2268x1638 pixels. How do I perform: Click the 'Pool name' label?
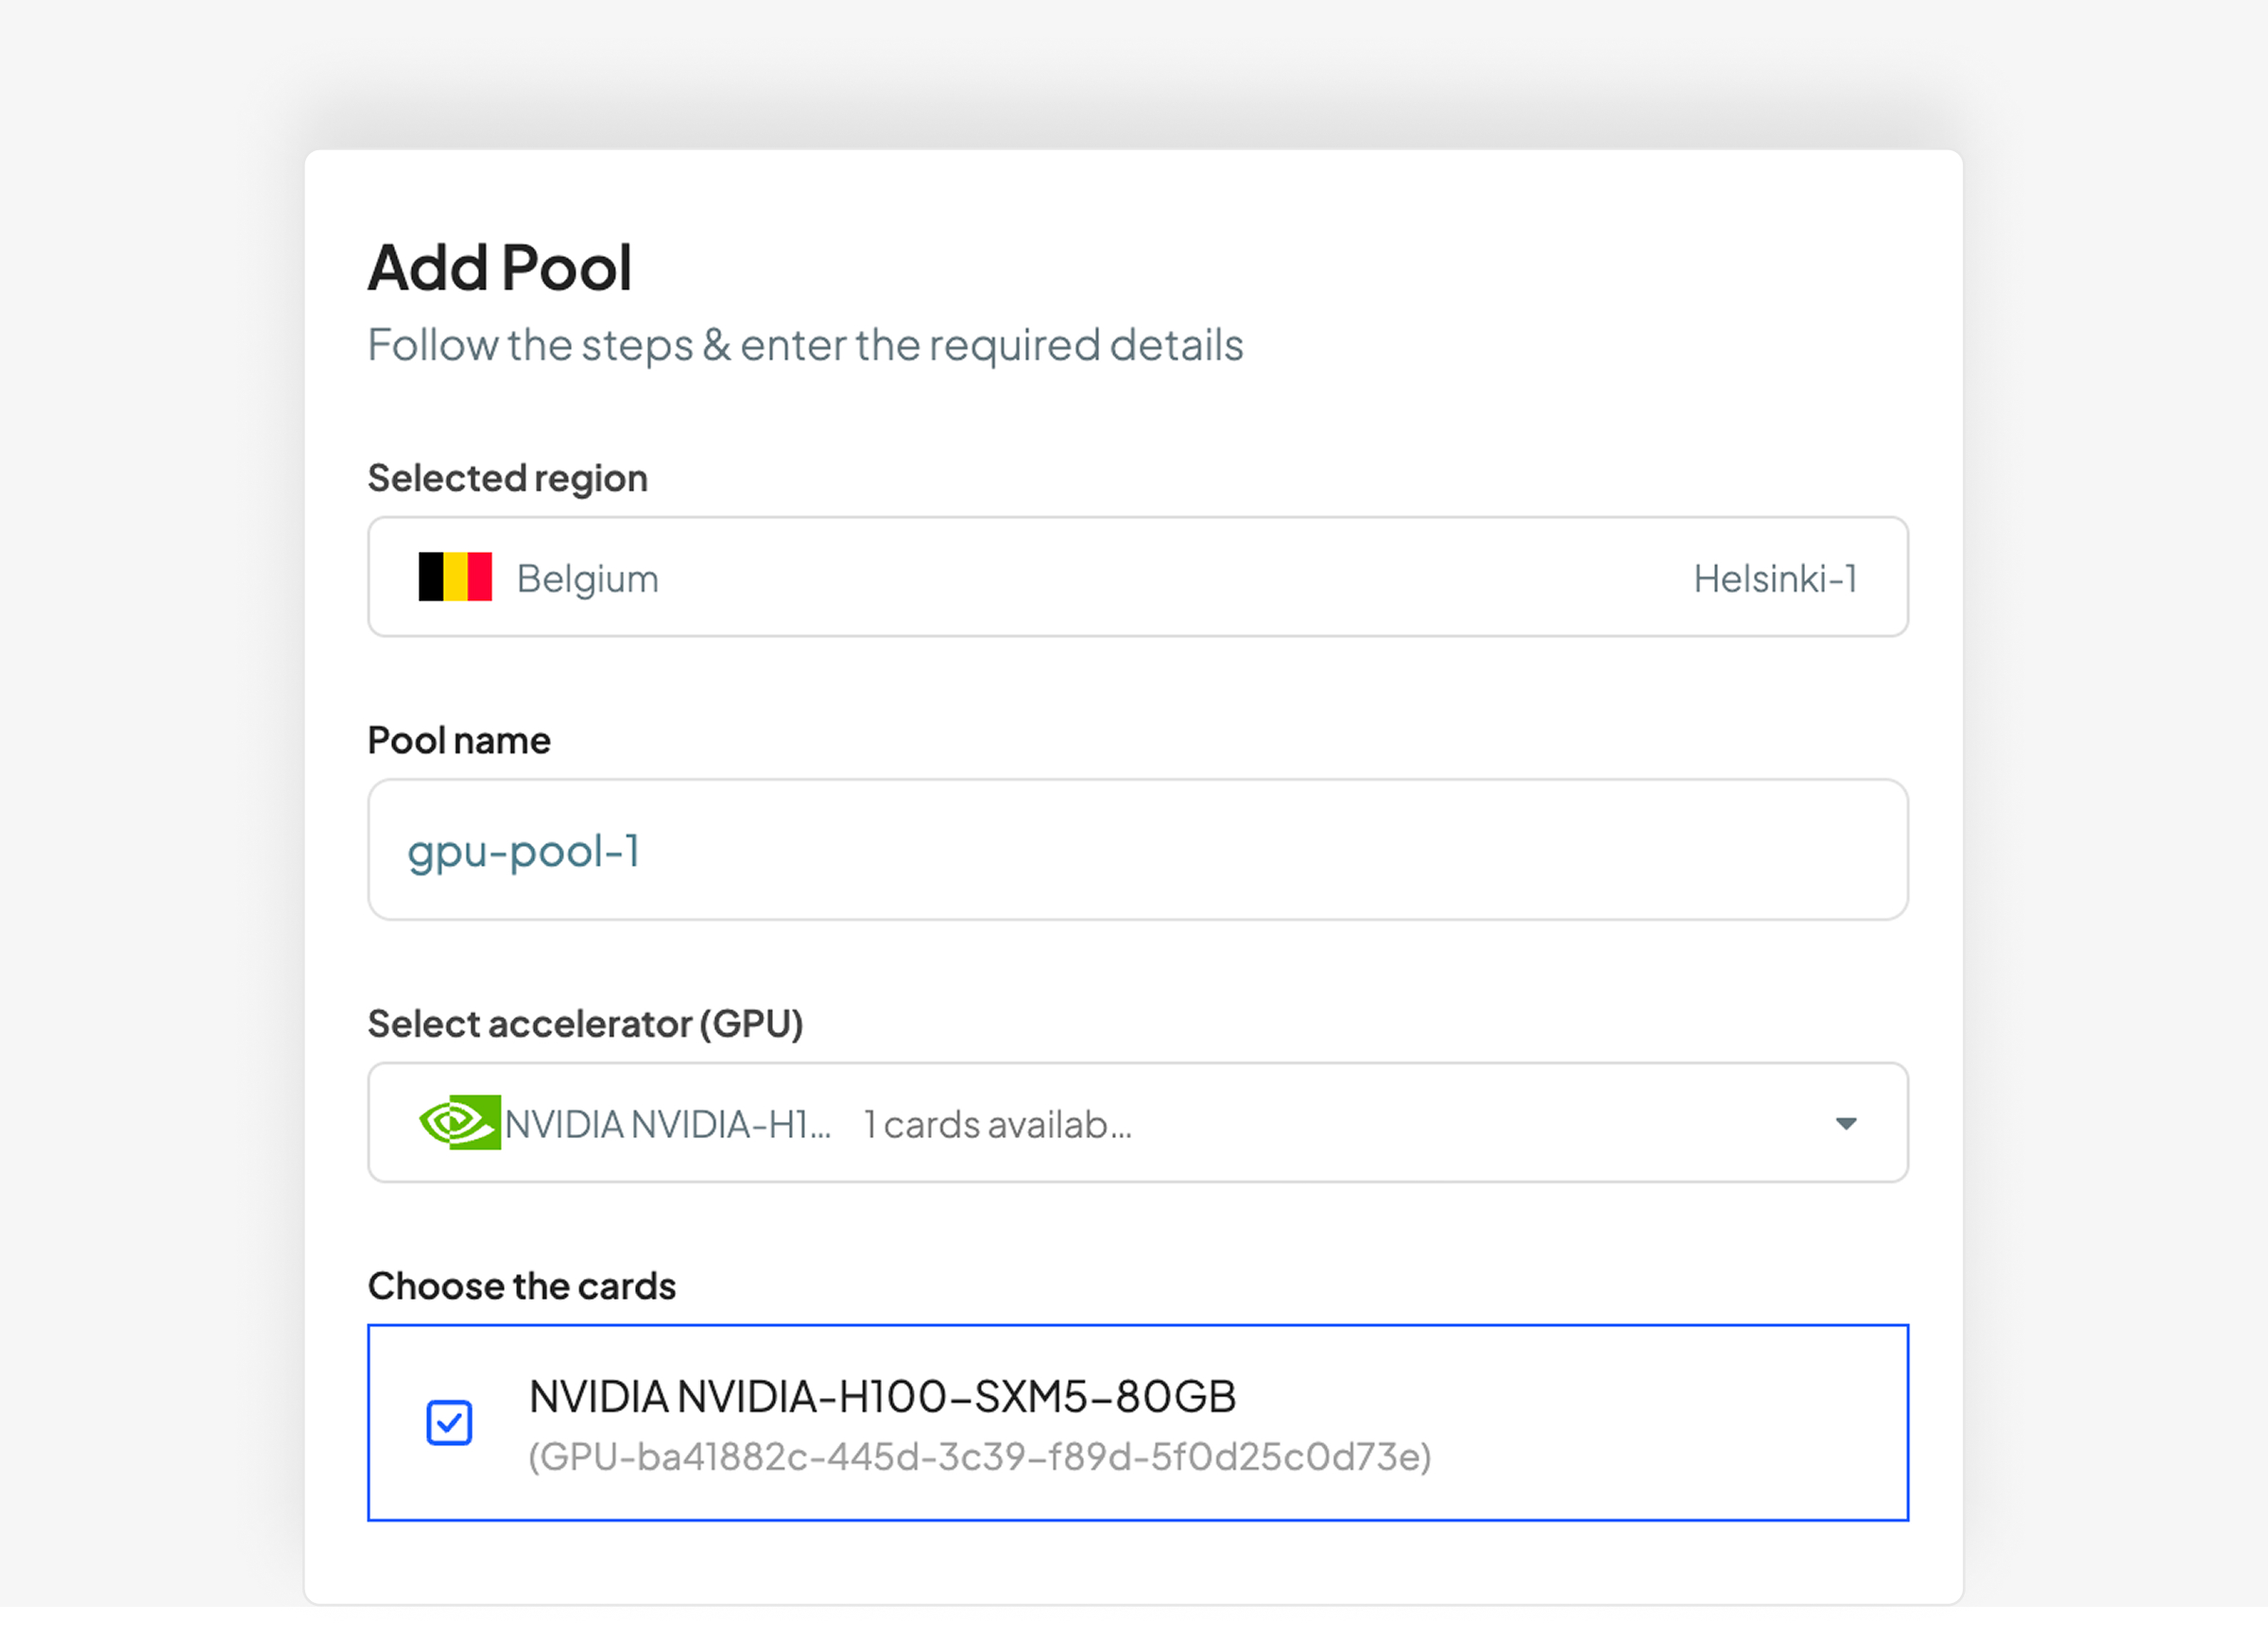point(459,741)
